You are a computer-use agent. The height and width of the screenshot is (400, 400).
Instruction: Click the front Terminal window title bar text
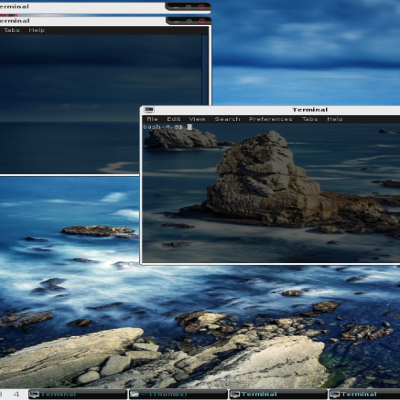pyautogui.click(x=310, y=110)
